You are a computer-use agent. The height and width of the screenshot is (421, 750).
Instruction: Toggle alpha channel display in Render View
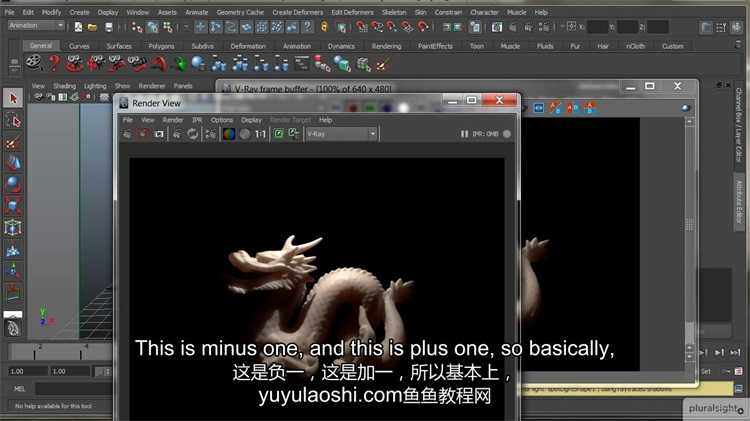click(x=244, y=134)
